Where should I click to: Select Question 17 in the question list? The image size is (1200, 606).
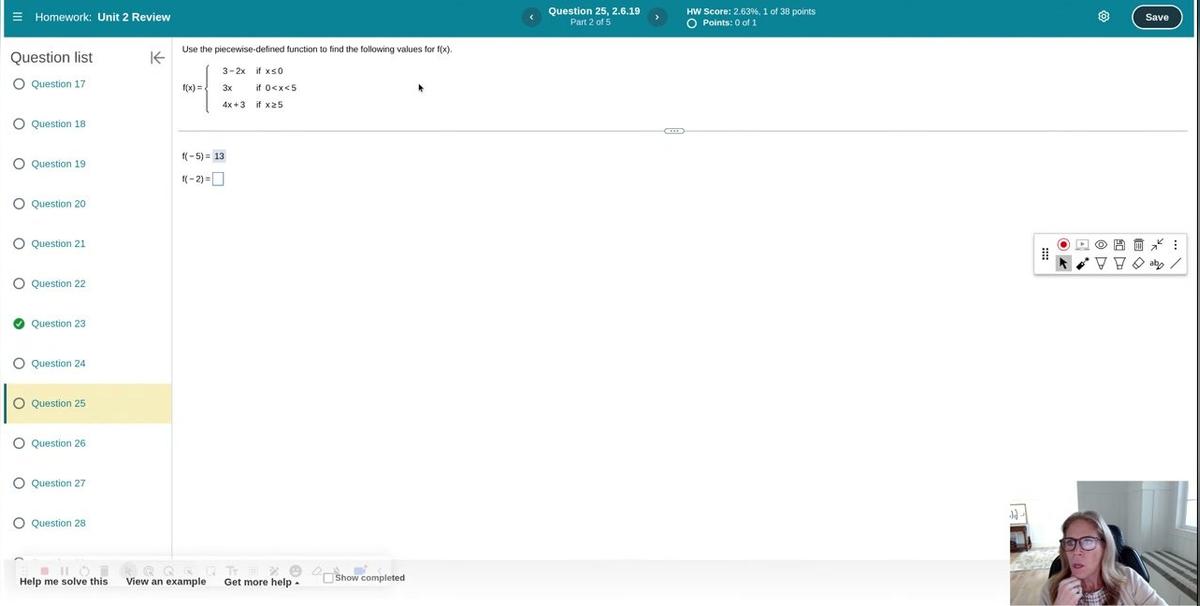(x=58, y=84)
